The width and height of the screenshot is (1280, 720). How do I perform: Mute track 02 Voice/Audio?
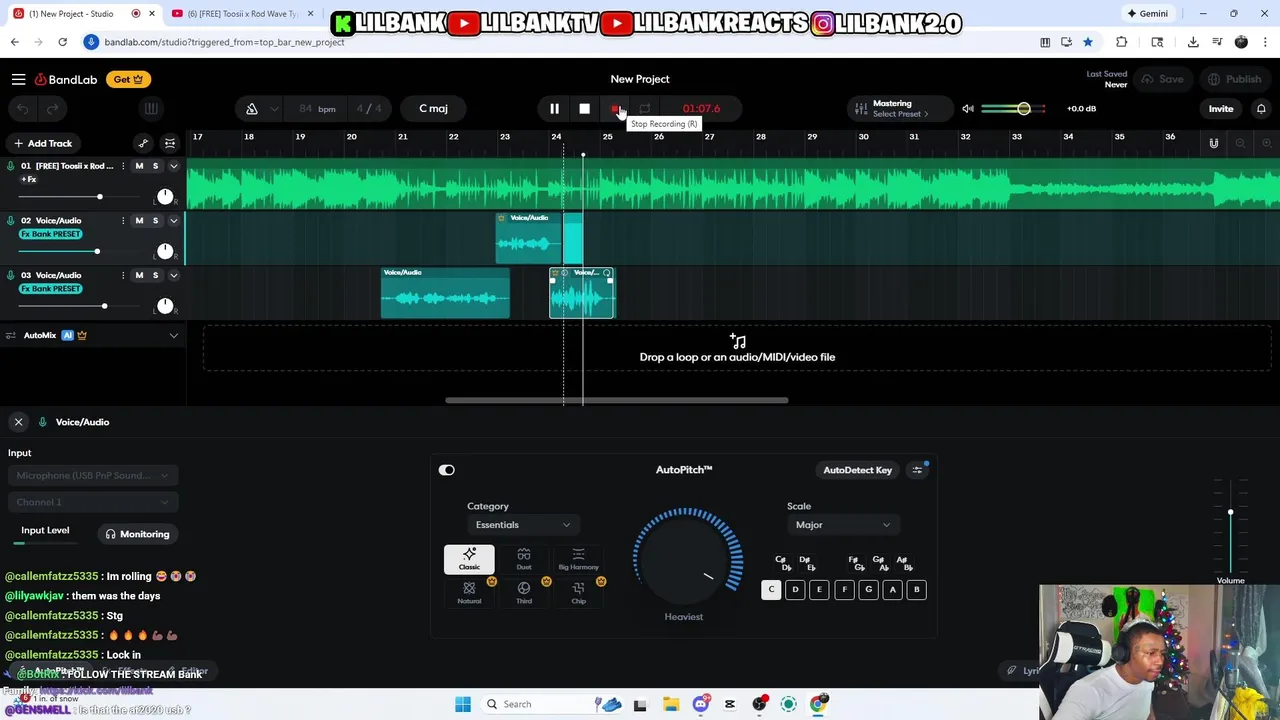[139, 221]
